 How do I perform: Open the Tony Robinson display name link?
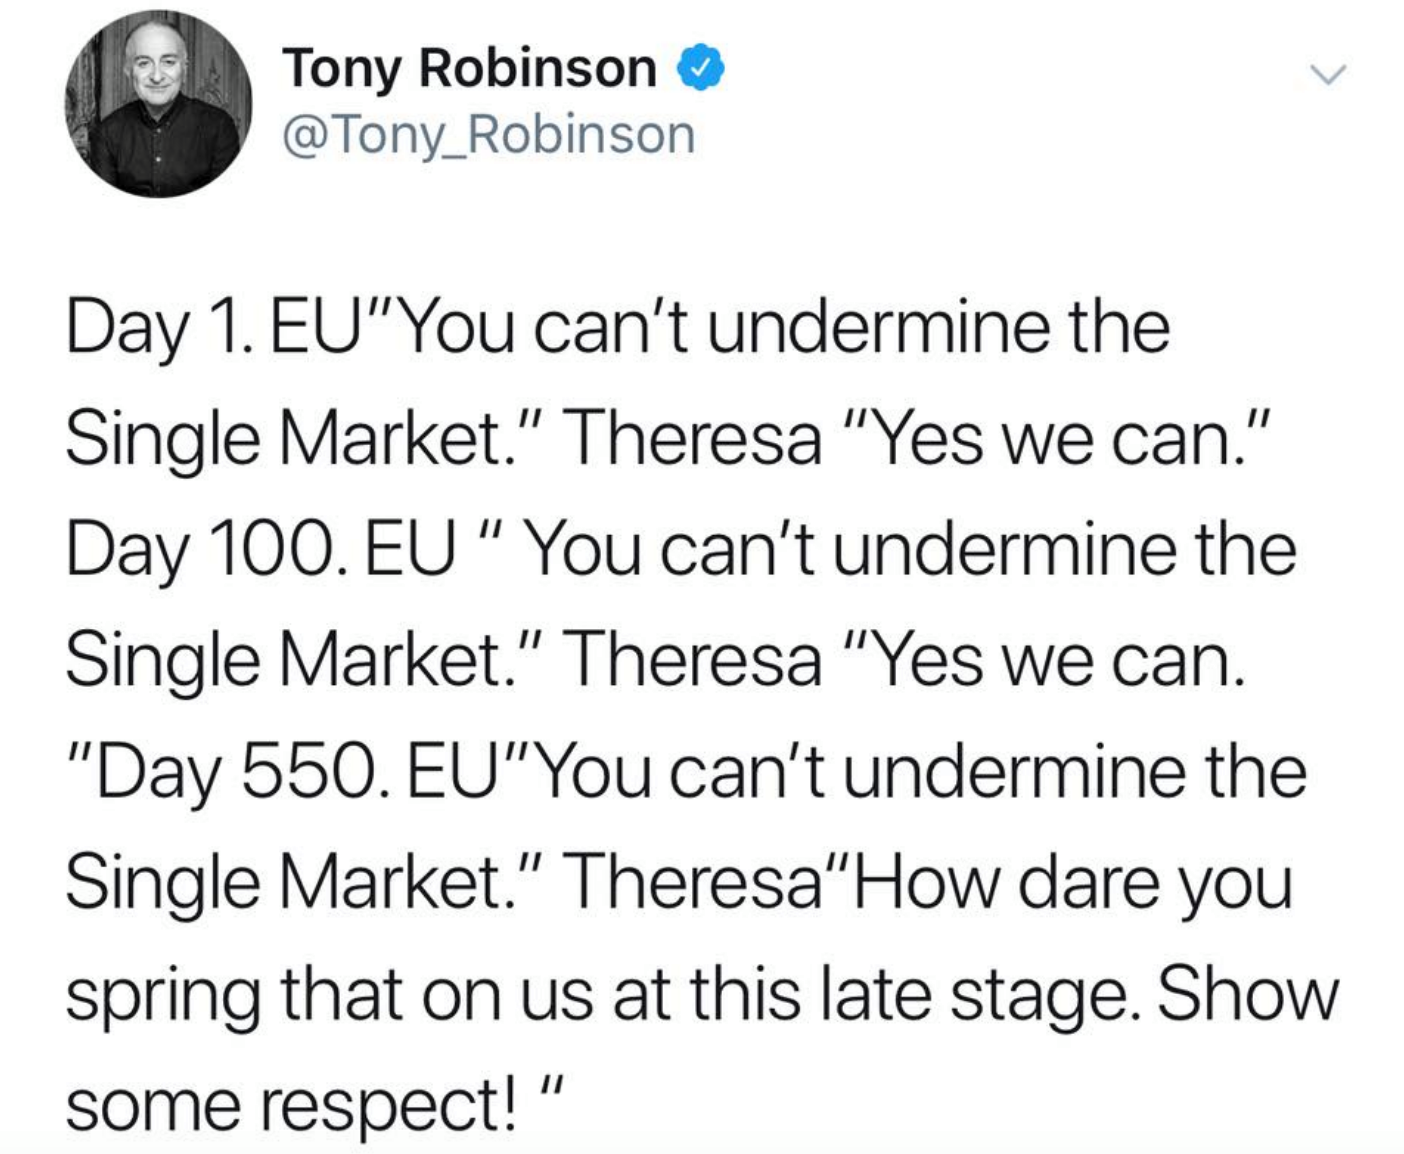(x=469, y=68)
